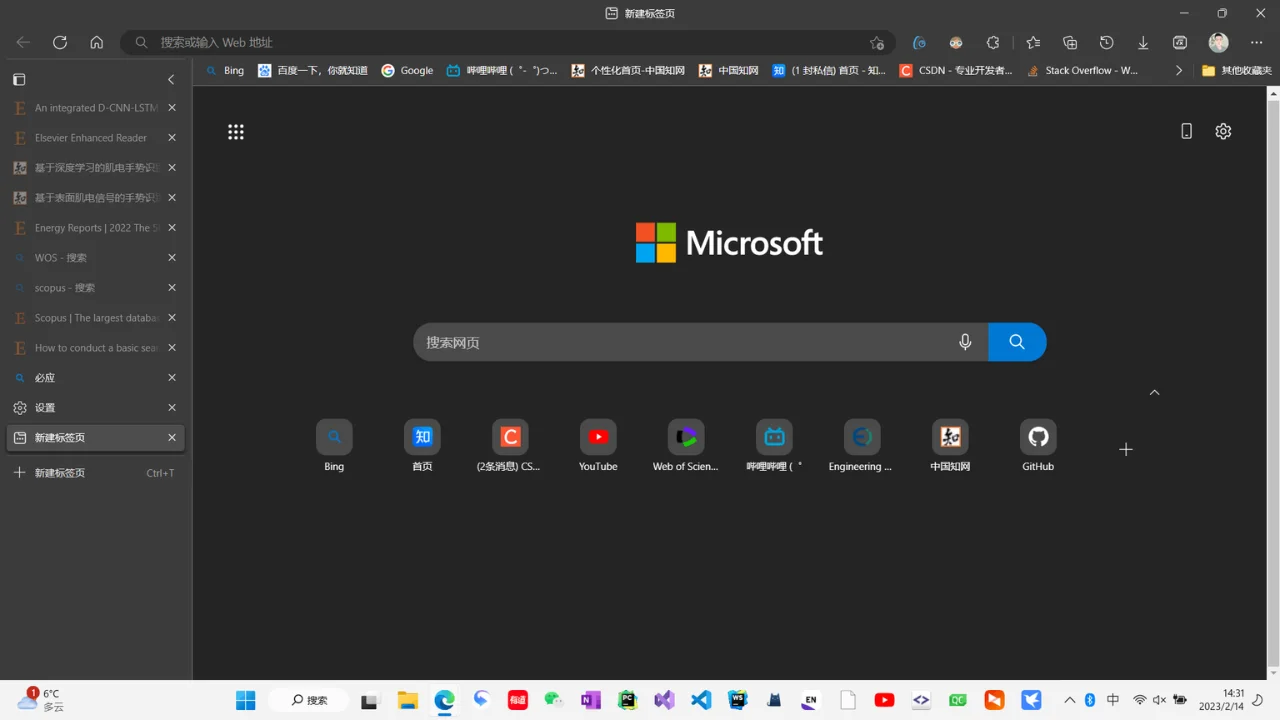This screenshot has height=720, width=1280.
Task: Open the Math Solver icon
Action: [1180, 43]
